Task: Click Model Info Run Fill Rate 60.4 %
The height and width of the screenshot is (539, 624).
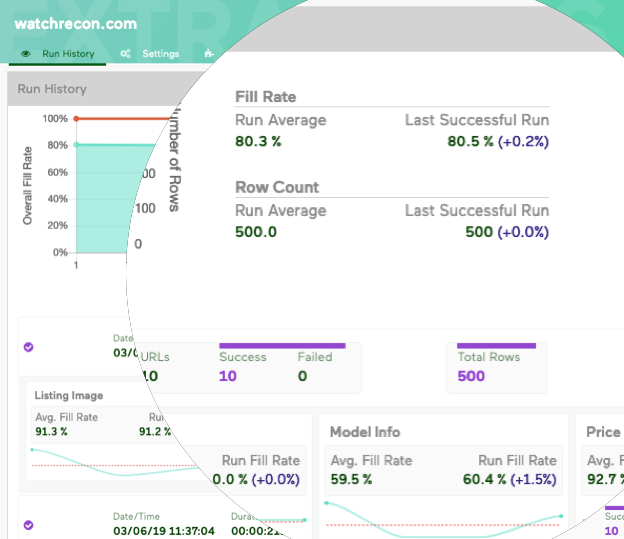Action: [x=484, y=479]
